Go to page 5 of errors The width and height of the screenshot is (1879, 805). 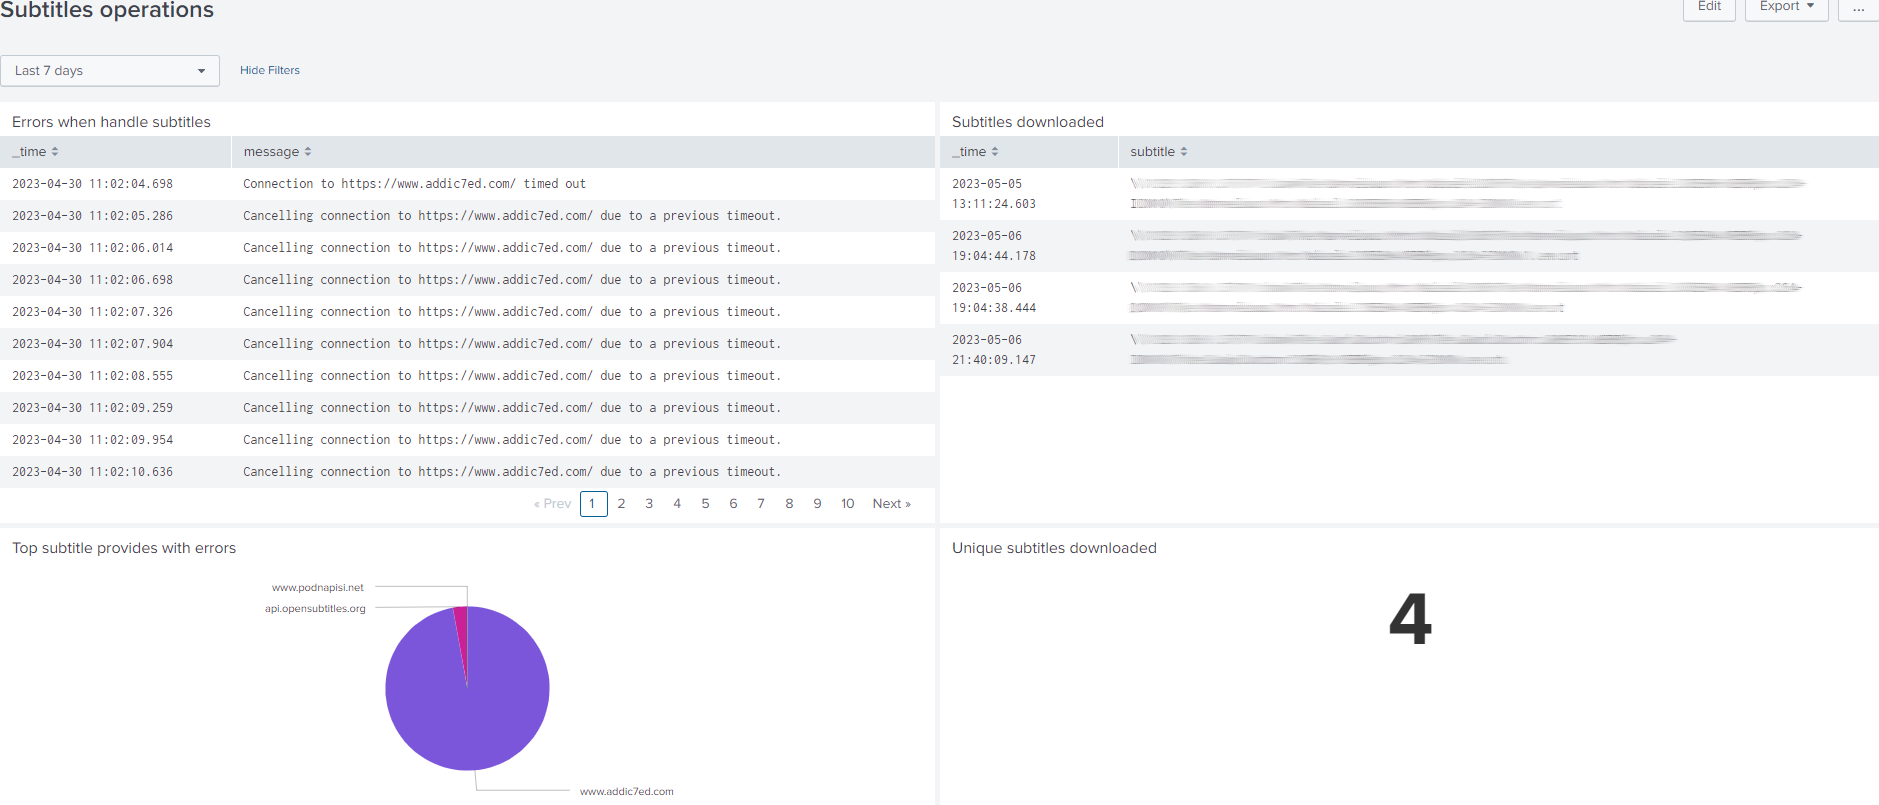[705, 504]
